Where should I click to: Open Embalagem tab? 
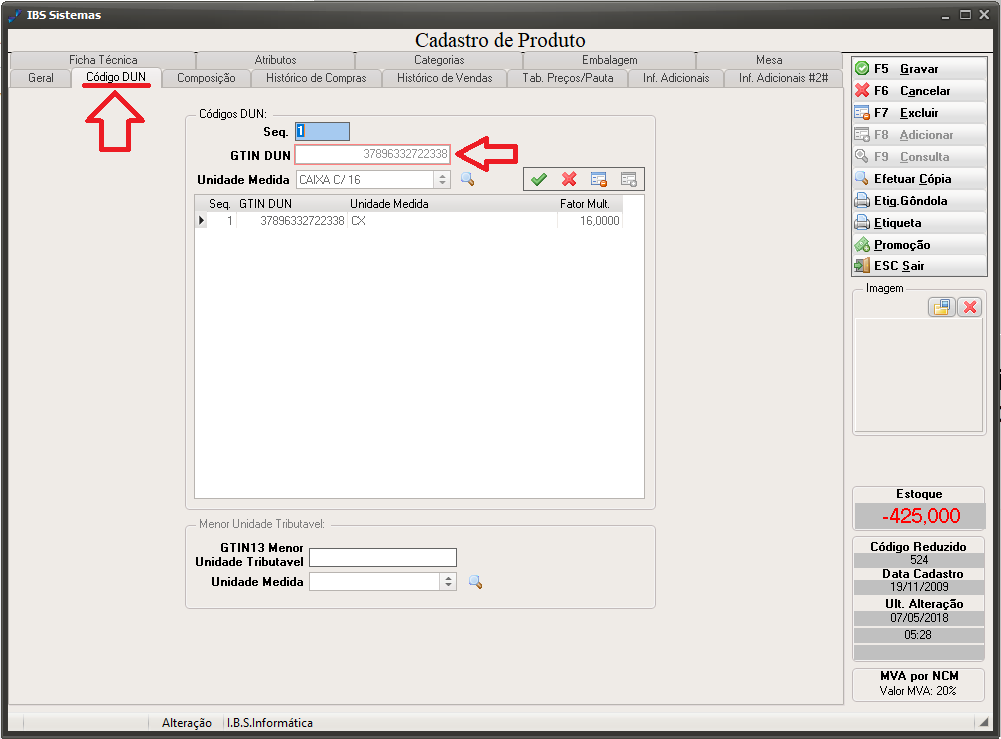point(609,60)
